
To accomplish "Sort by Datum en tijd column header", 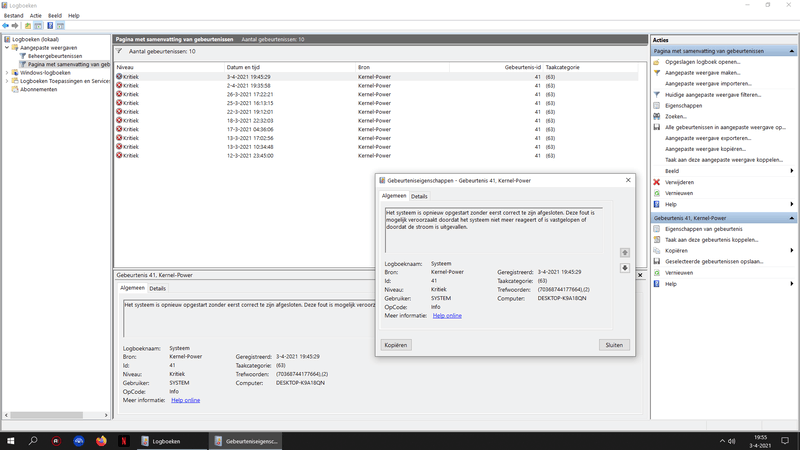I will point(290,67).
